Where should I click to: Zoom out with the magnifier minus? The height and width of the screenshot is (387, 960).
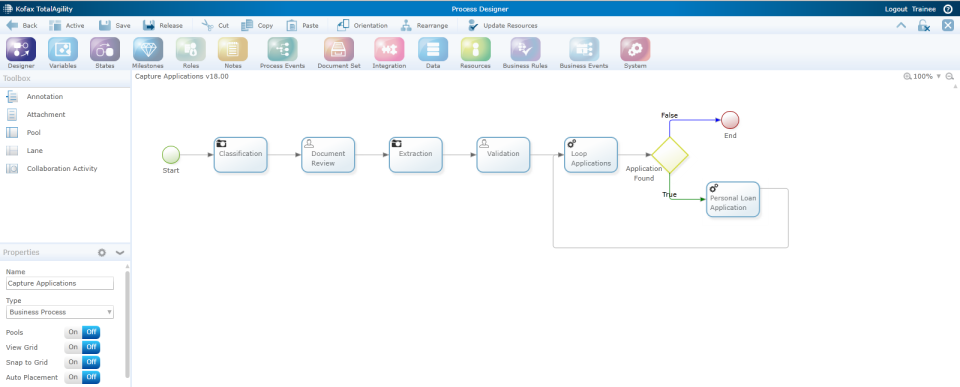click(950, 77)
